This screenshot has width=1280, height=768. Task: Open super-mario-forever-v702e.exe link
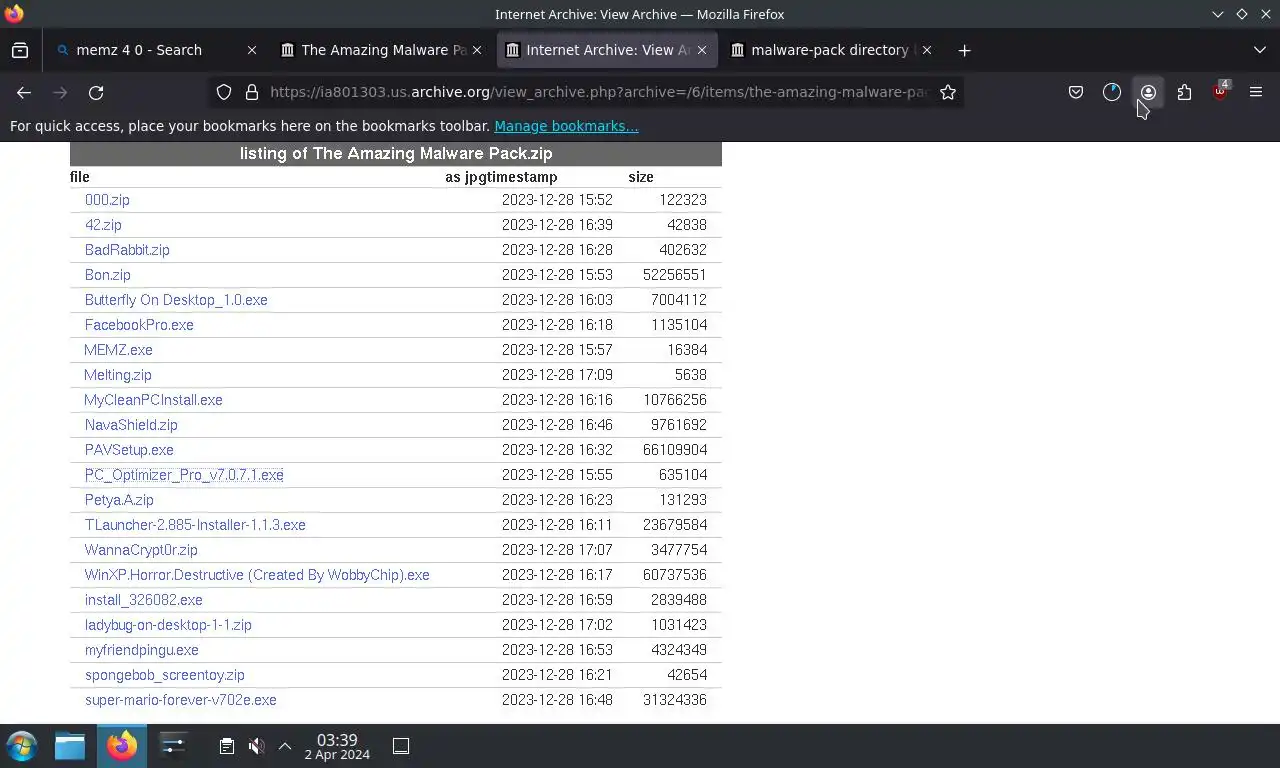pos(181,700)
